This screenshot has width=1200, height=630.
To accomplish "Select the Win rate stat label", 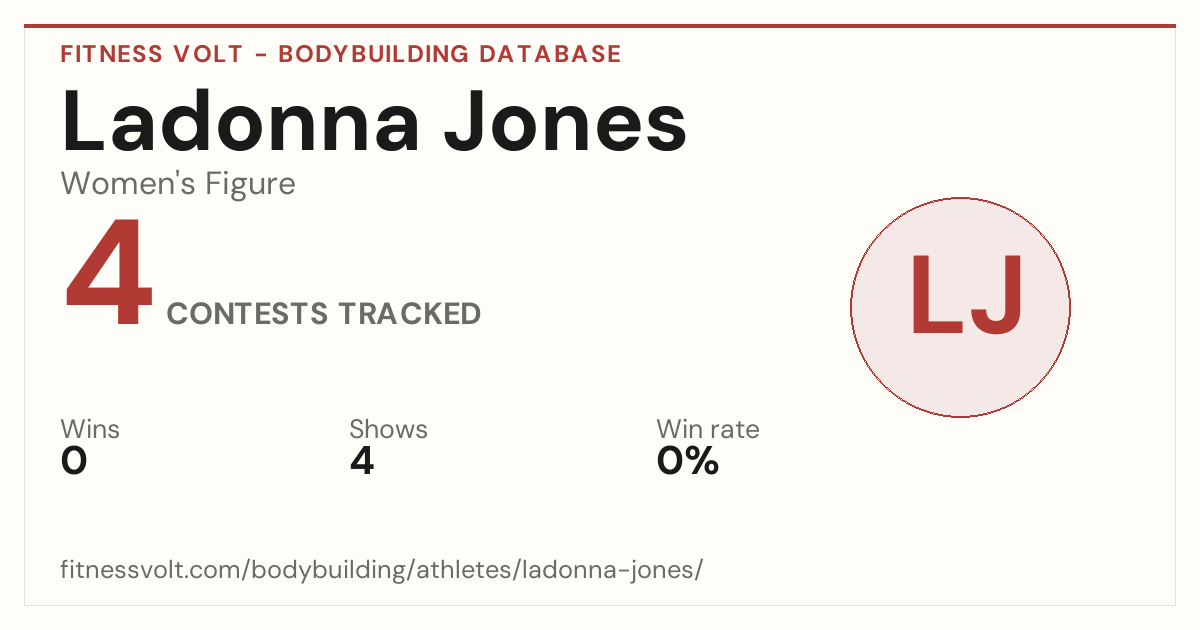I will click(x=708, y=430).
